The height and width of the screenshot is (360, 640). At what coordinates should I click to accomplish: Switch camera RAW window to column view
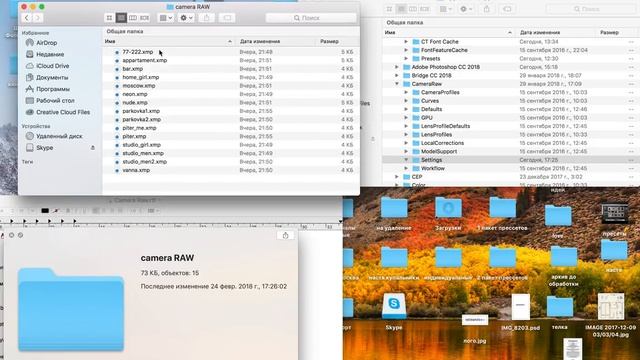[x=133, y=18]
